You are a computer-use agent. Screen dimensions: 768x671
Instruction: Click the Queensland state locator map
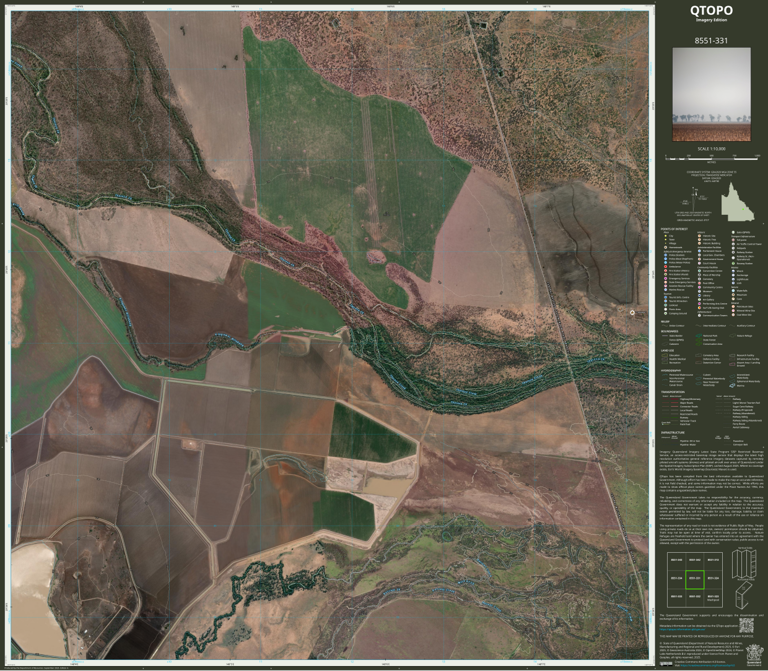point(737,201)
